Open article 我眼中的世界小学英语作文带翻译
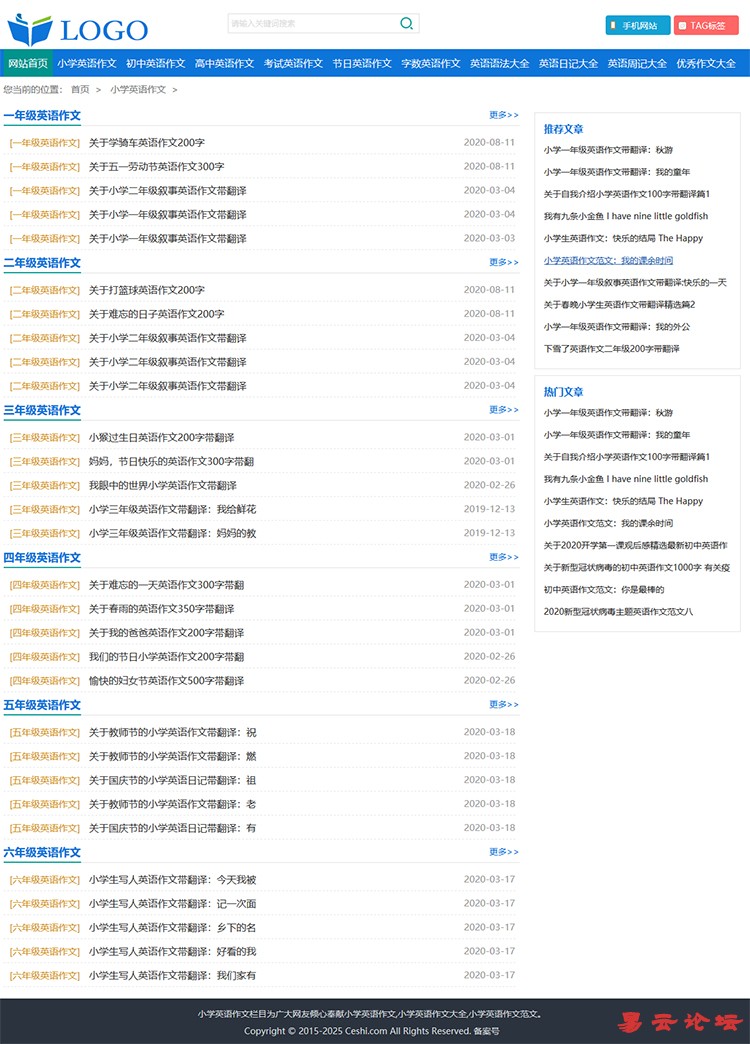 pyautogui.click(x=163, y=485)
